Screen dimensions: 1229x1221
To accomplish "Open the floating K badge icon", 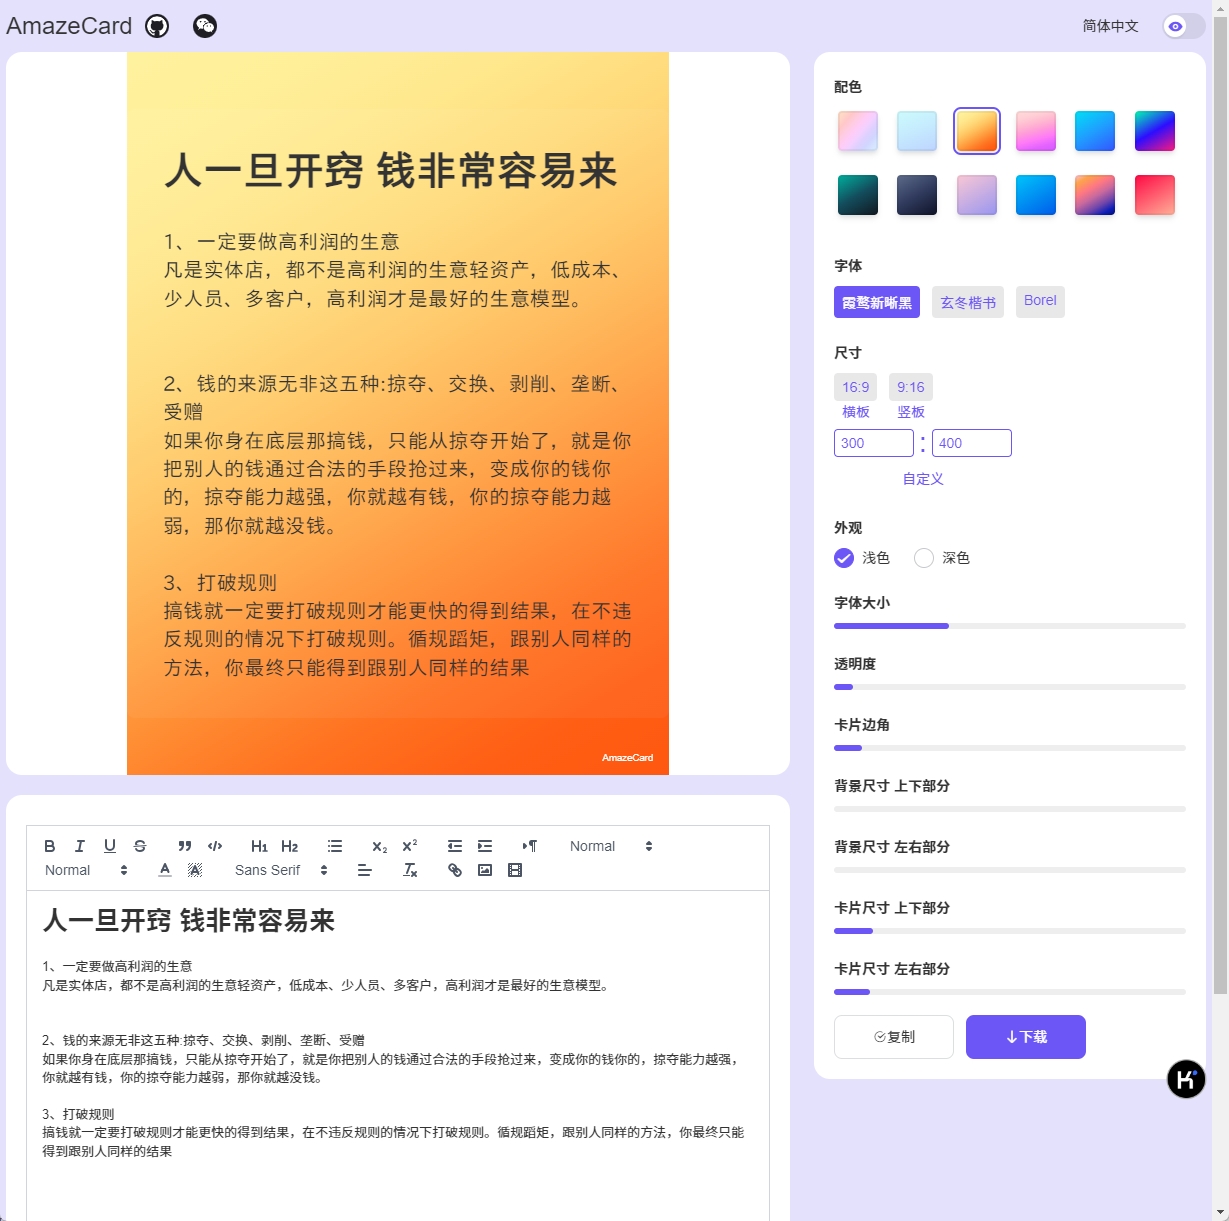I will (1186, 1079).
